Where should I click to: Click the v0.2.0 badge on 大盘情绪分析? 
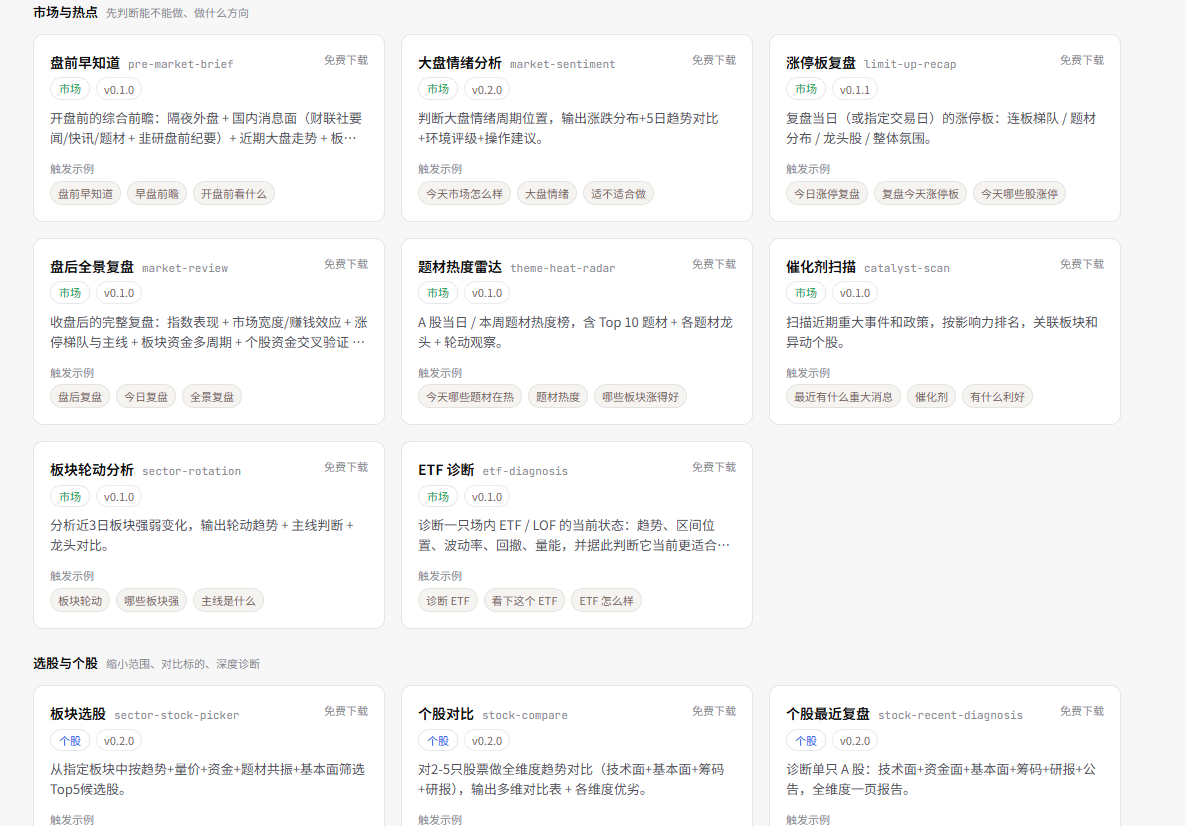click(x=487, y=89)
